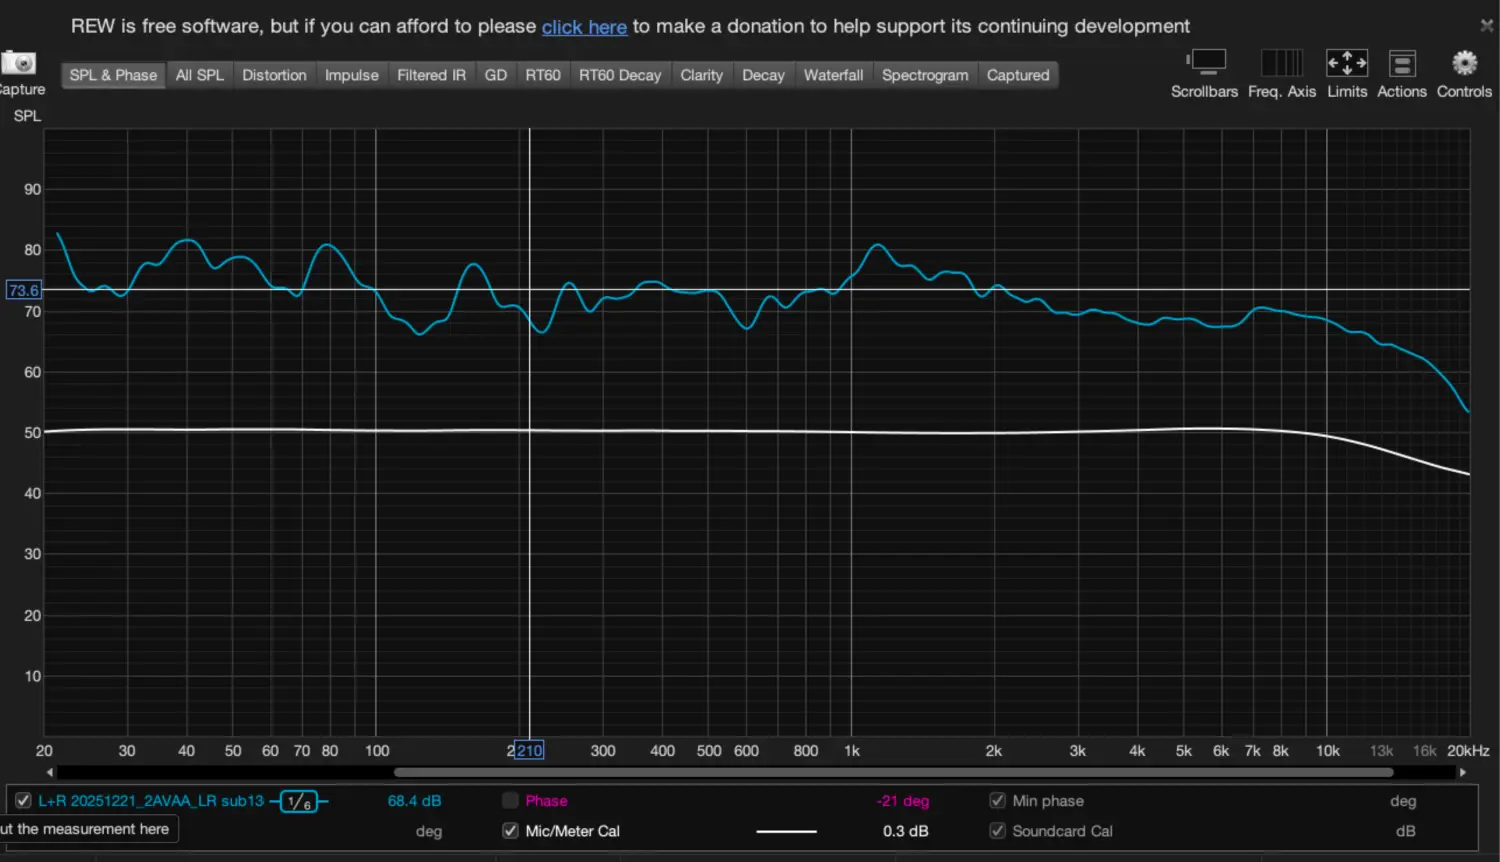Click the 1/6 smoothing indicator
1500x862 pixels.
pos(298,801)
